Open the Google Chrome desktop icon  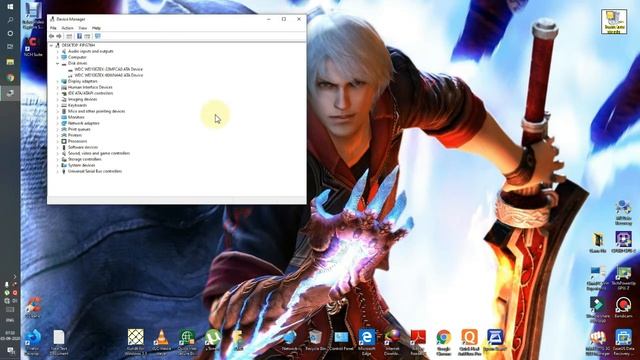(x=444, y=342)
